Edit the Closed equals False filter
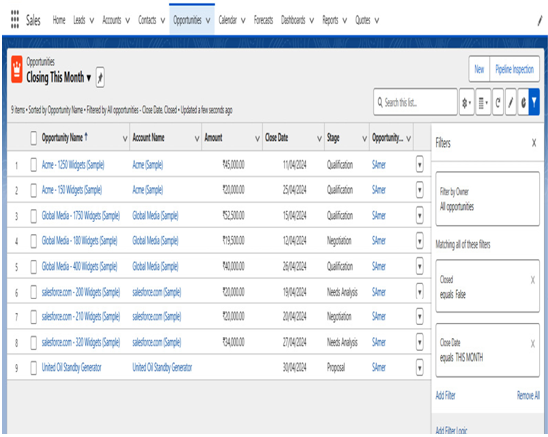 488,286
